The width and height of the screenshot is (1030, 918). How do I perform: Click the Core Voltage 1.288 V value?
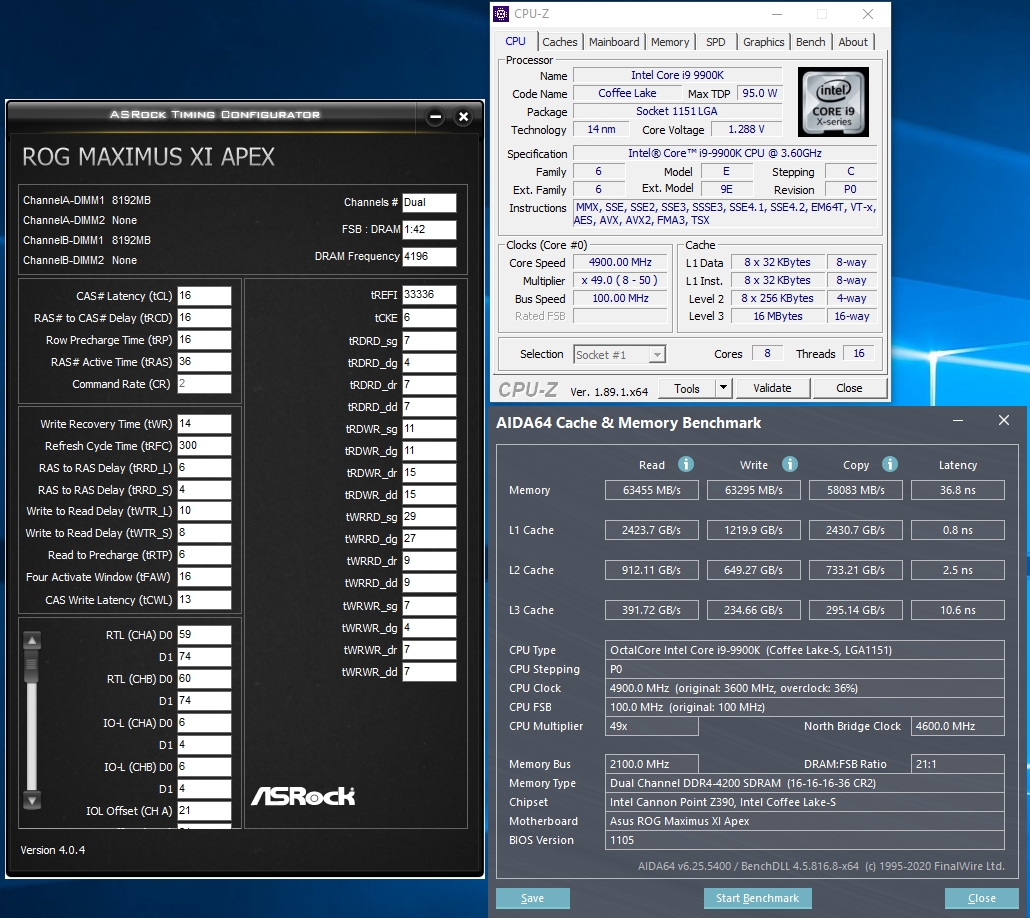pos(746,129)
